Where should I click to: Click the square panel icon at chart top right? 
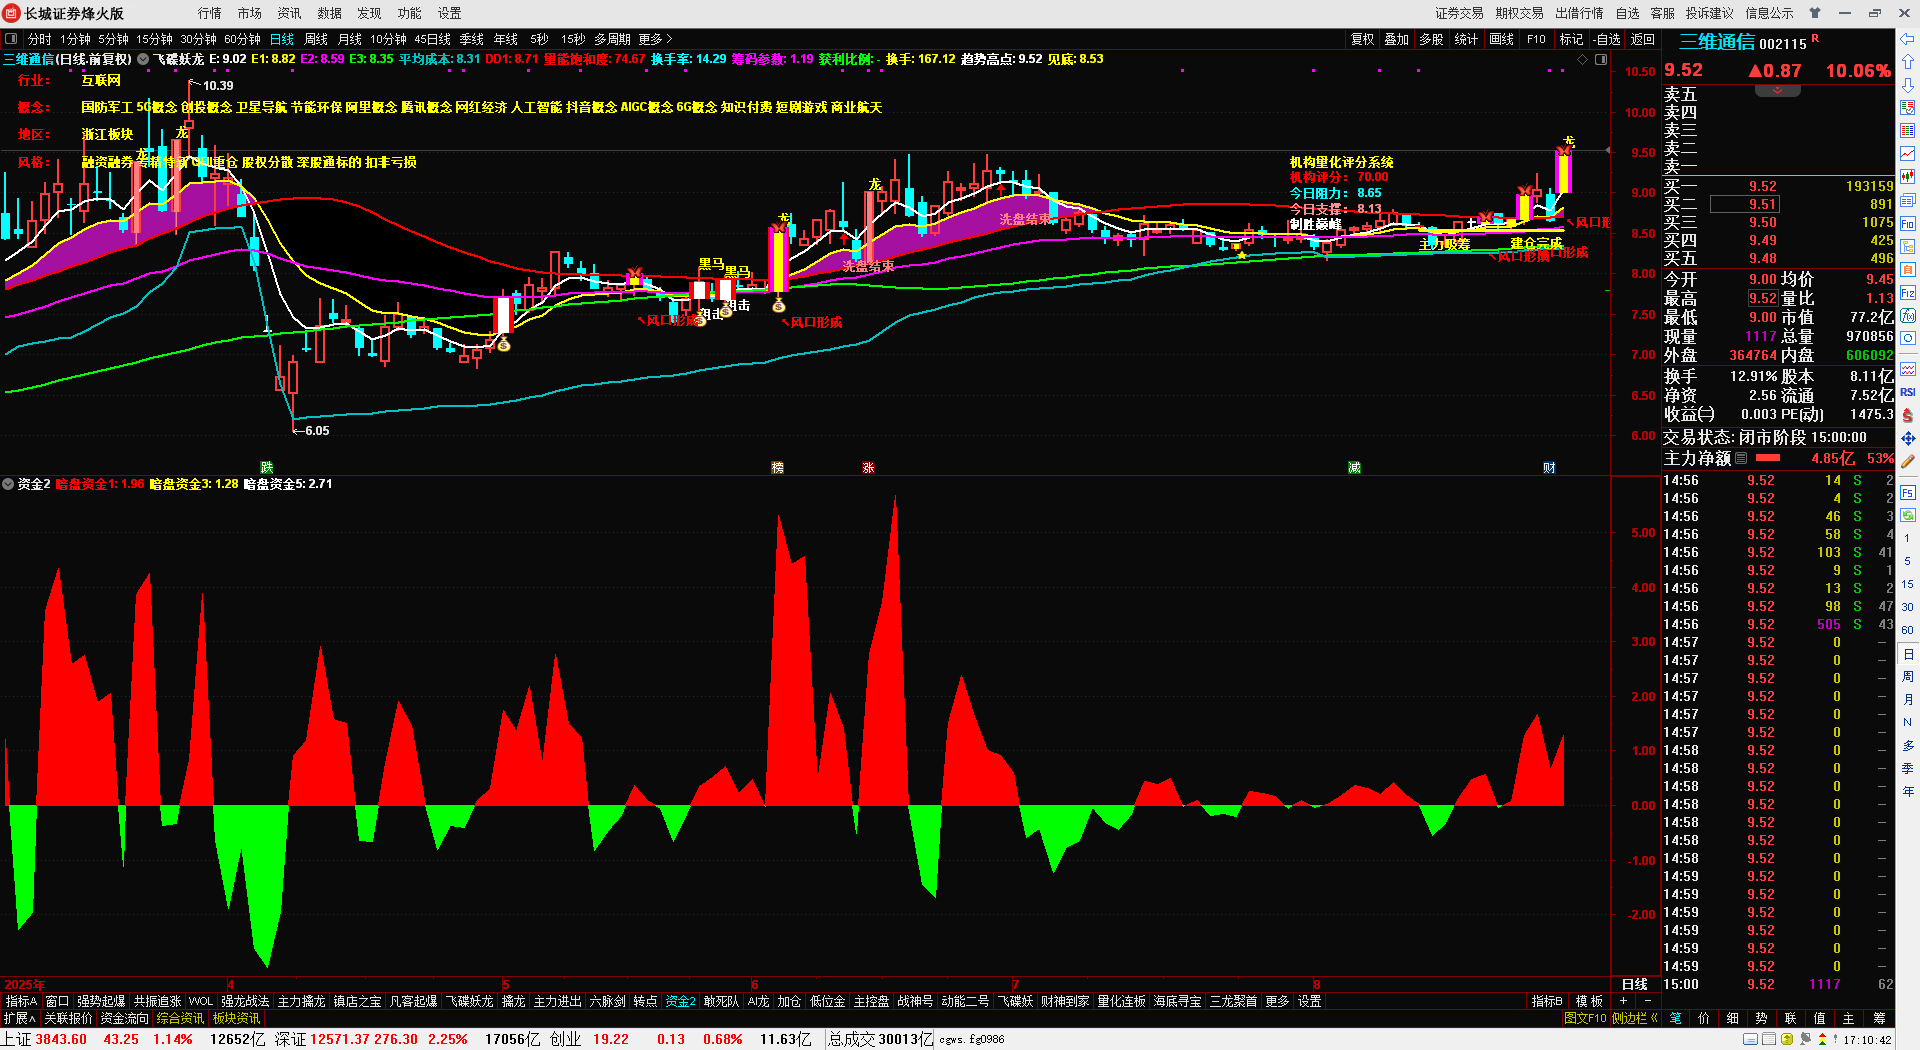point(1600,60)
